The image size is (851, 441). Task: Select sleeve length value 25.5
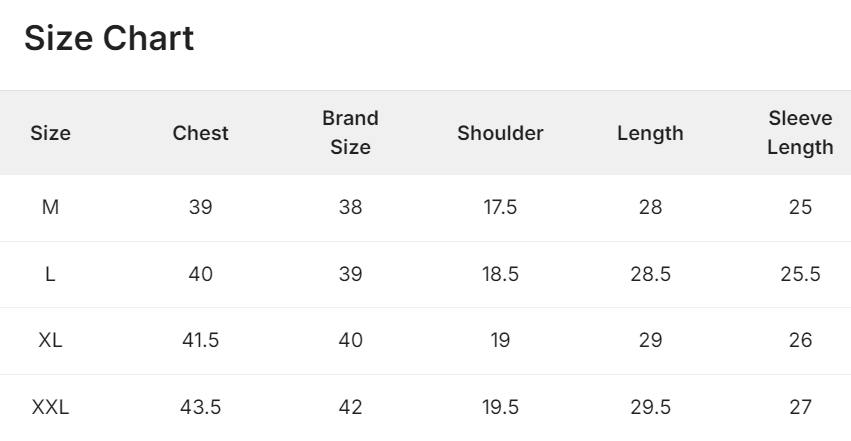[x=801, y=274]
